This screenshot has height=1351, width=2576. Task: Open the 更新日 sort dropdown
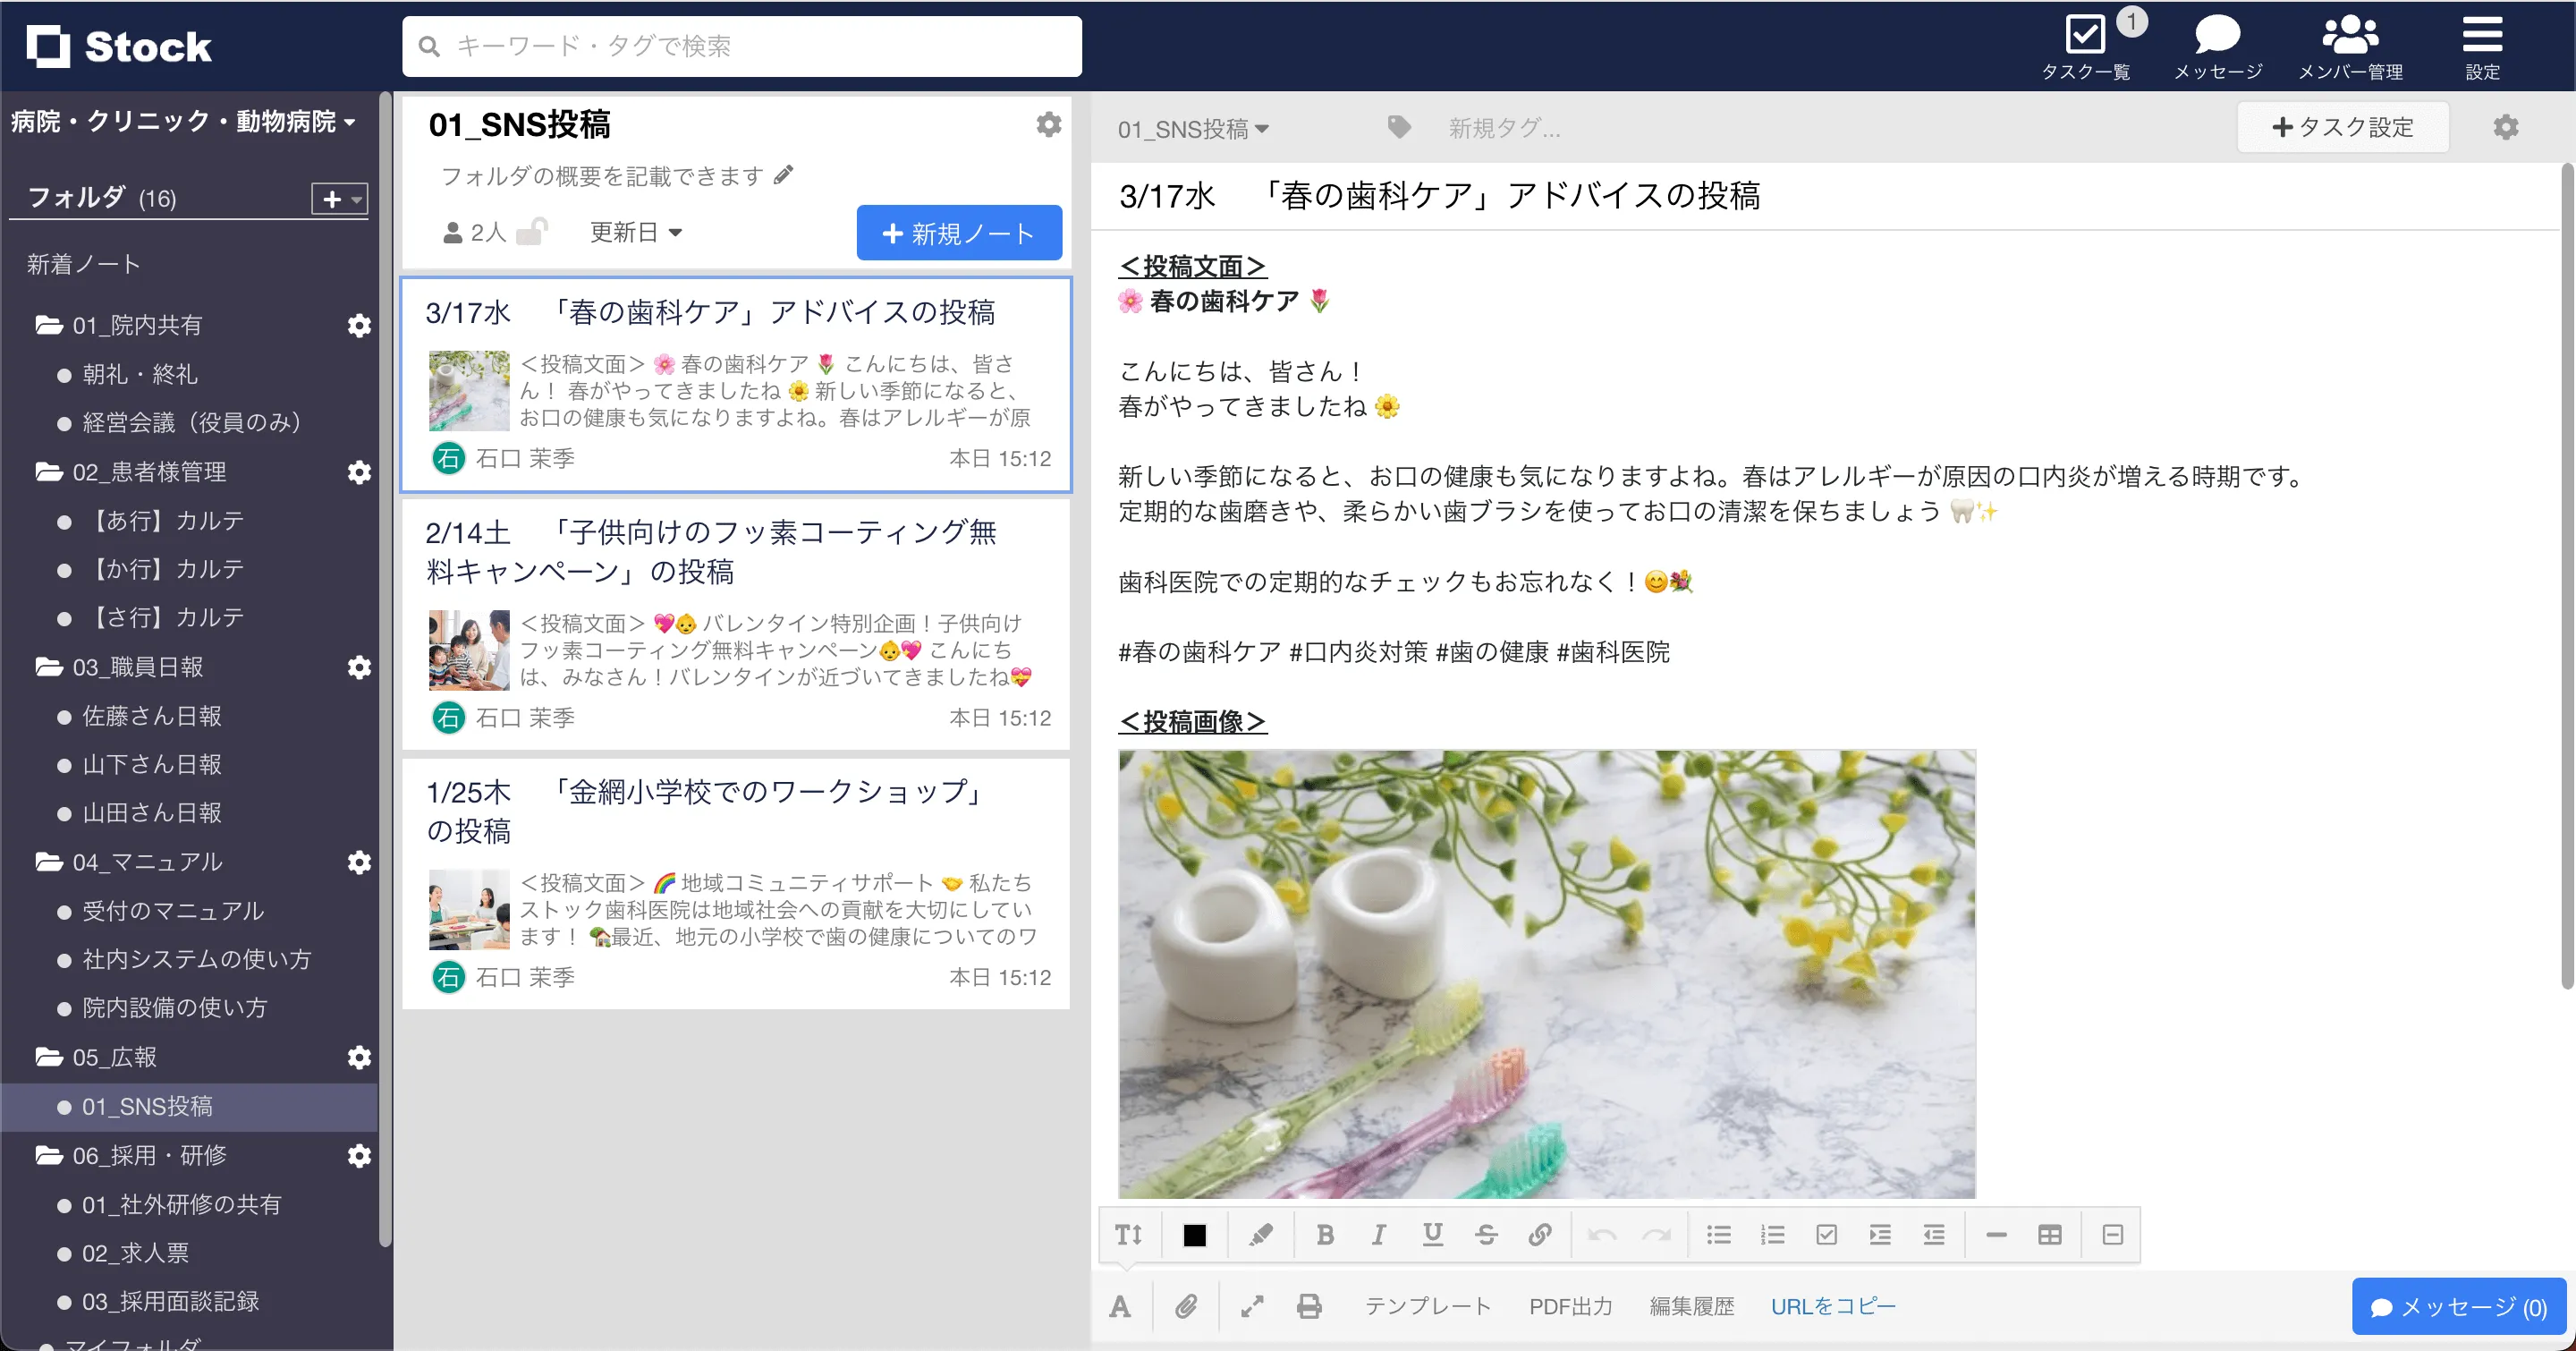click(x=636, y=232)
